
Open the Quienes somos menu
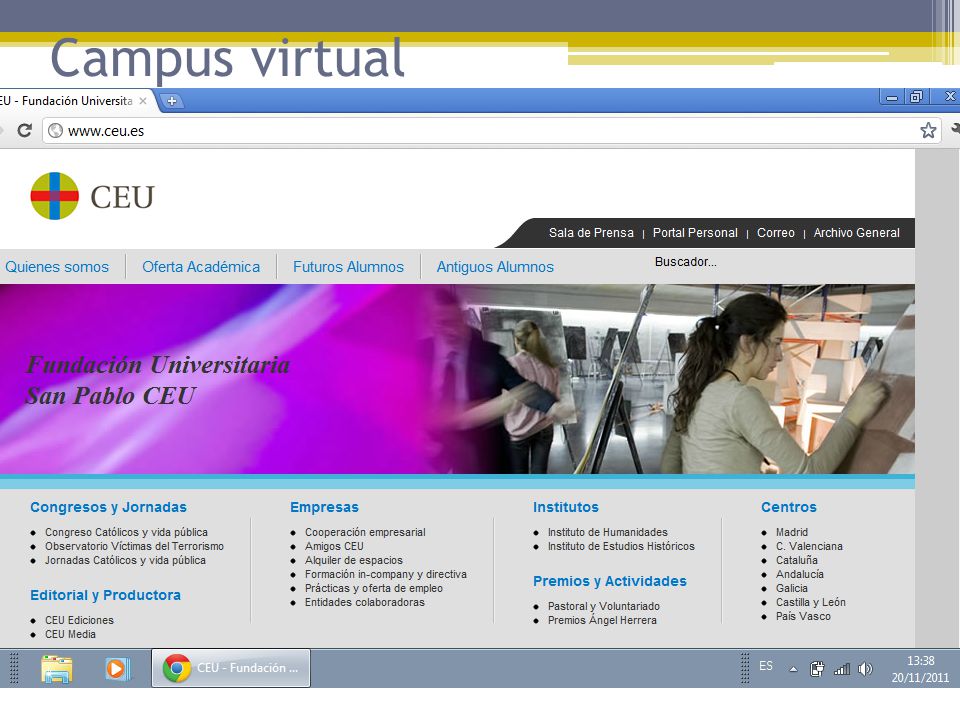click(x=57, y=267)
